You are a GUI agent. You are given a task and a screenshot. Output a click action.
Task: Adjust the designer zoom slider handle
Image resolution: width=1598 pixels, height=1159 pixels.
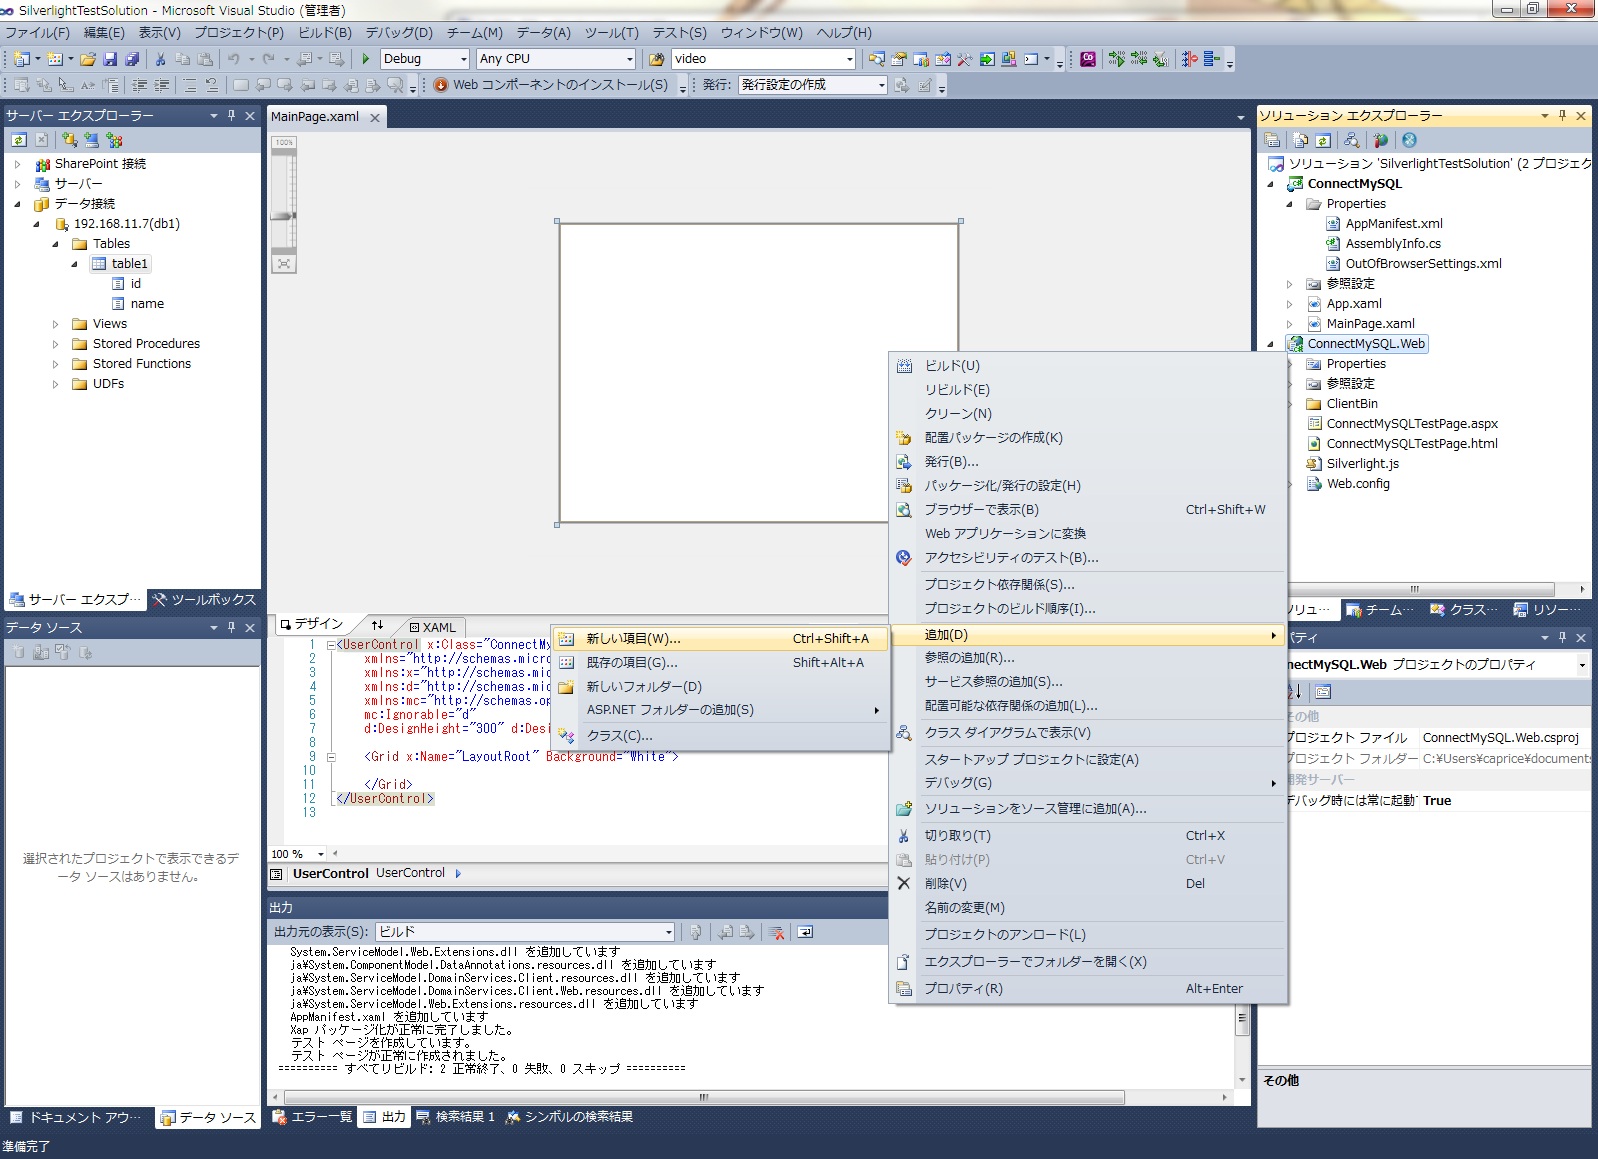point(284,216)
